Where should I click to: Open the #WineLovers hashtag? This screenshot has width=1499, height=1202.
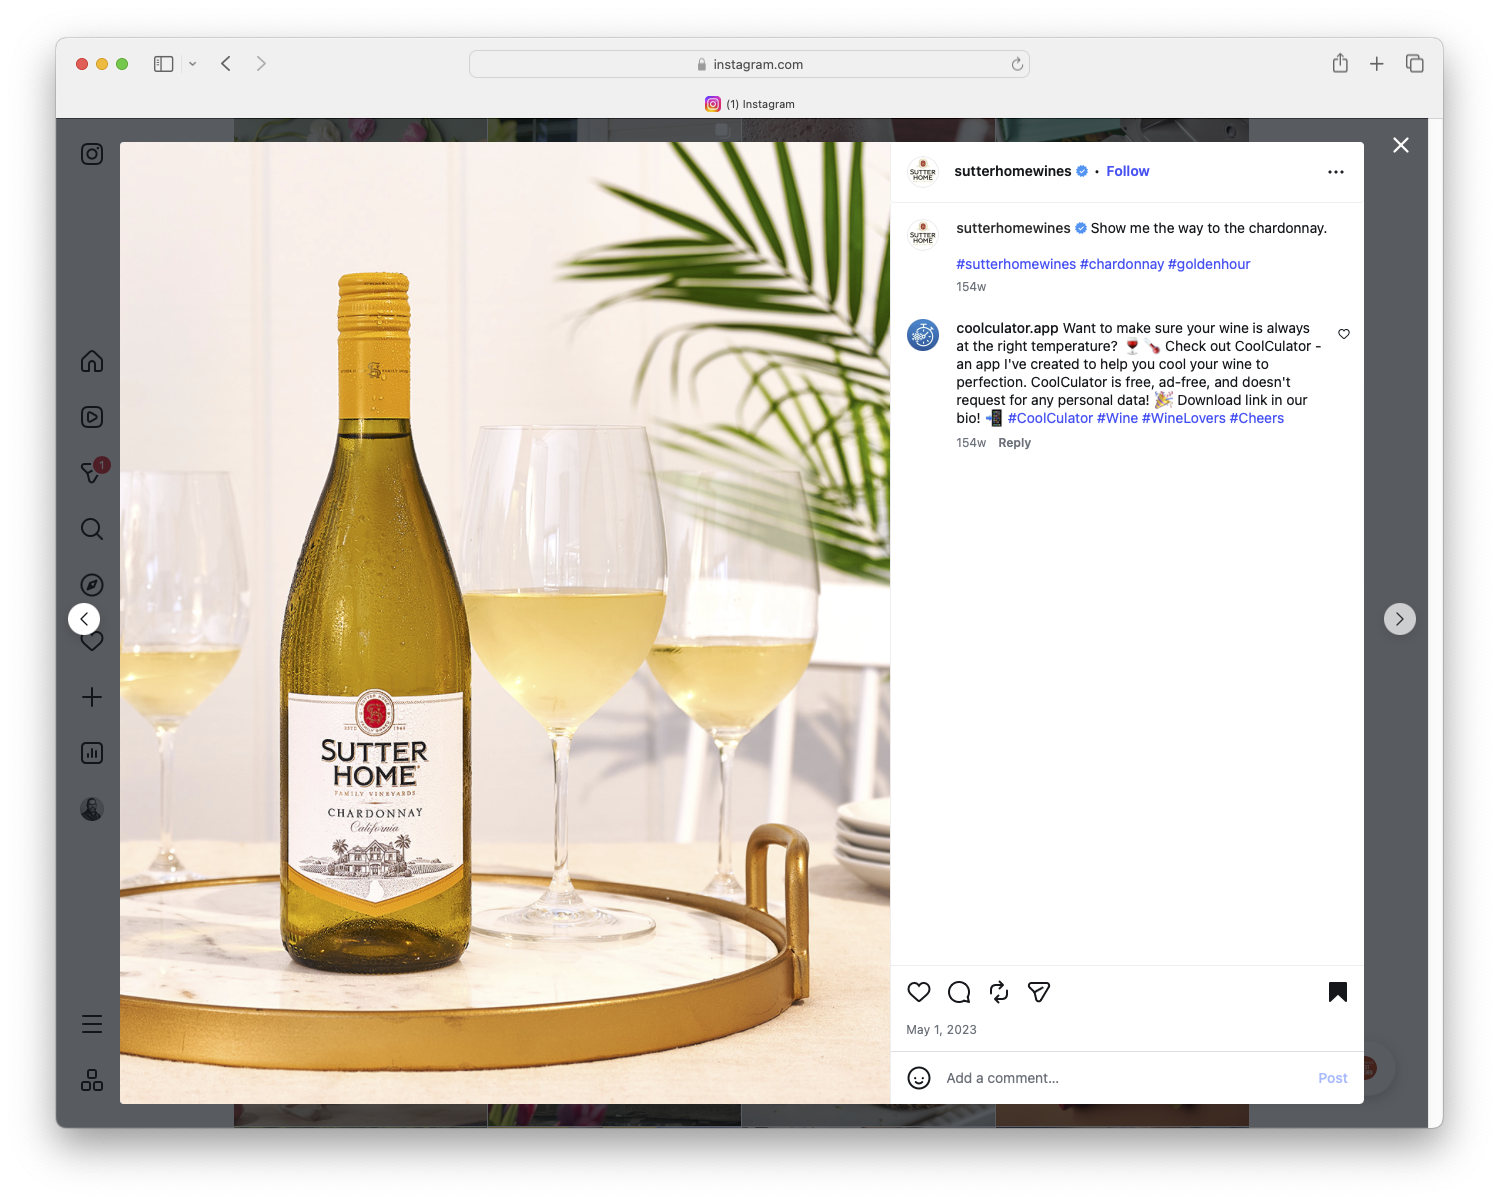pos(1183,418)
